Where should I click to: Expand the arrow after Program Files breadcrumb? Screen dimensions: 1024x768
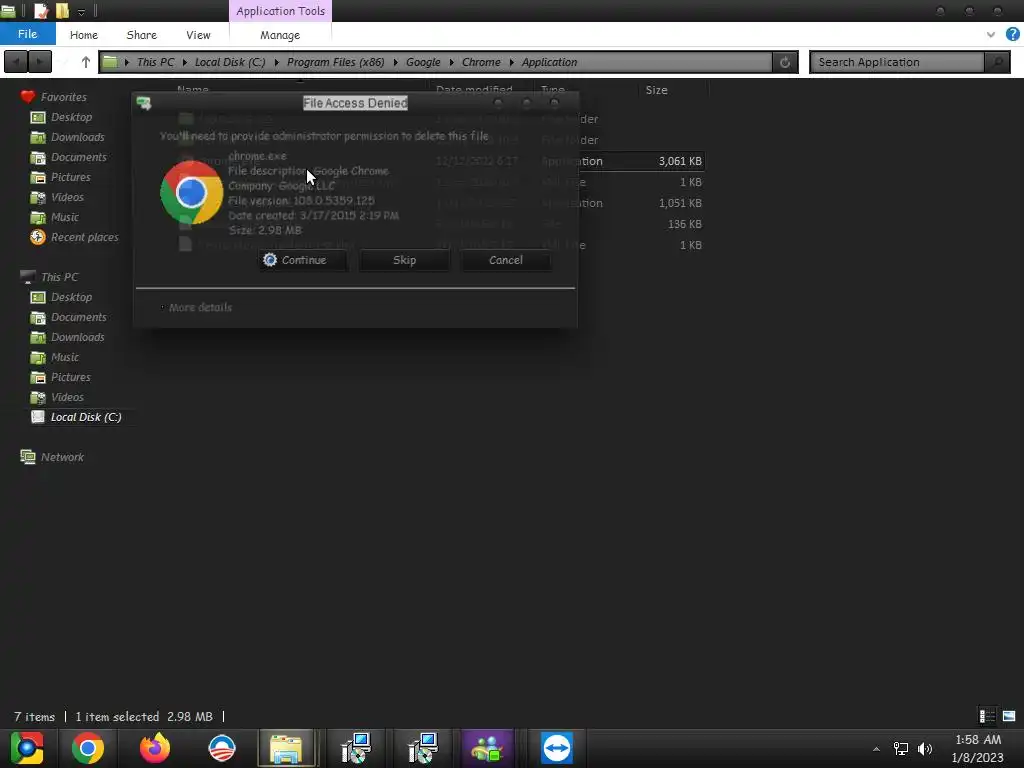pyautogui.click(x=395, y=62)
